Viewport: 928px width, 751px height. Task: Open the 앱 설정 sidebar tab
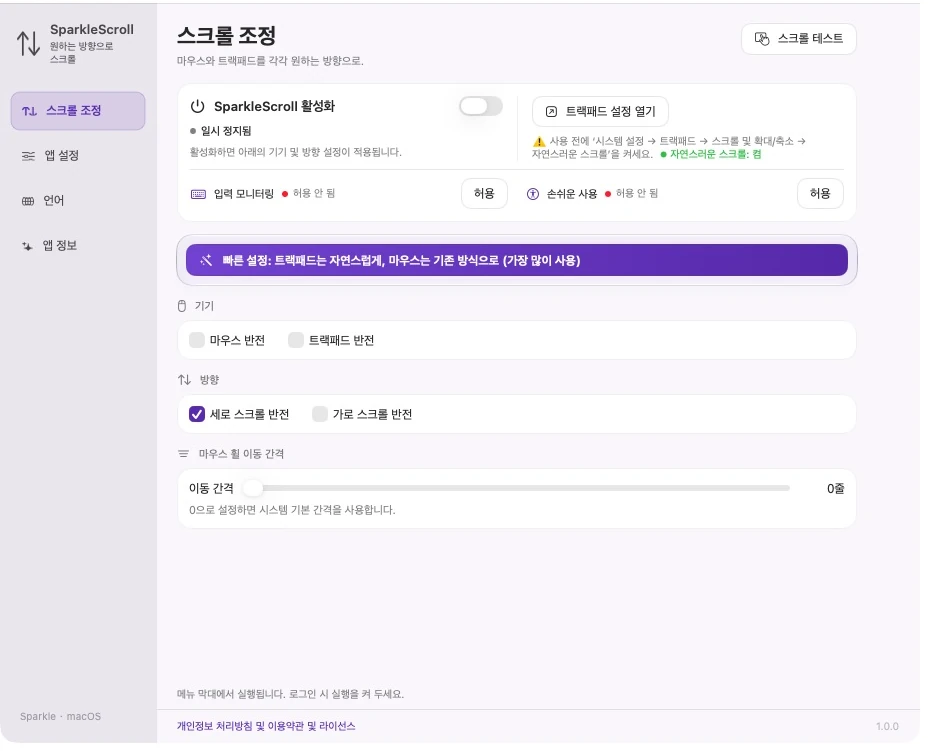coord(78,156)
